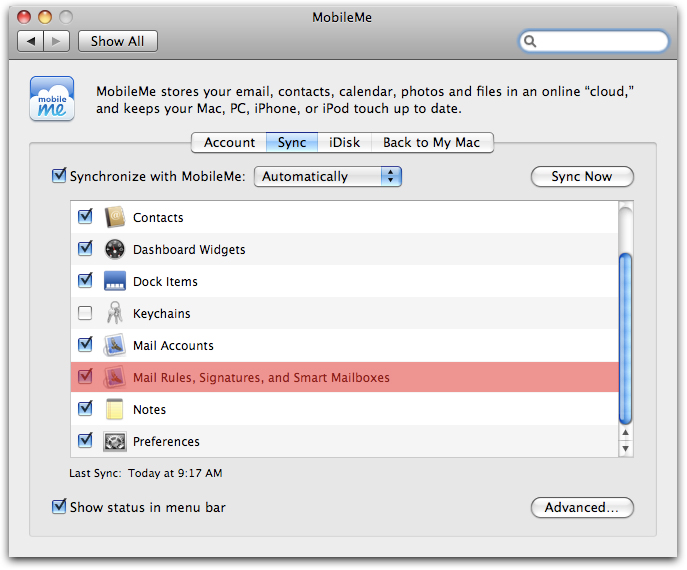Image resolution: width=687 pixels, height=570 pixels.
Task: Select the Keychains keys icon
Action: [114, 313]
